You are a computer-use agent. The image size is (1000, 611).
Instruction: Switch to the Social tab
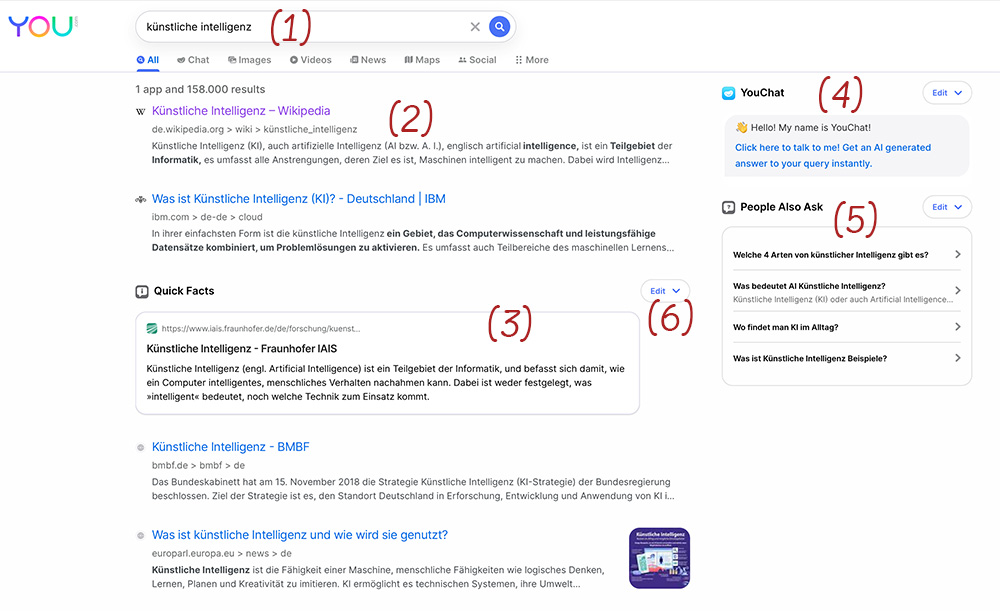point(477,60)
